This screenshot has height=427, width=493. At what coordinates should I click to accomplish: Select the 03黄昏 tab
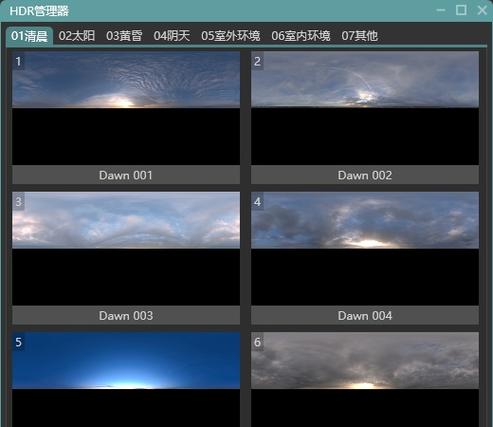pos(124,36)
